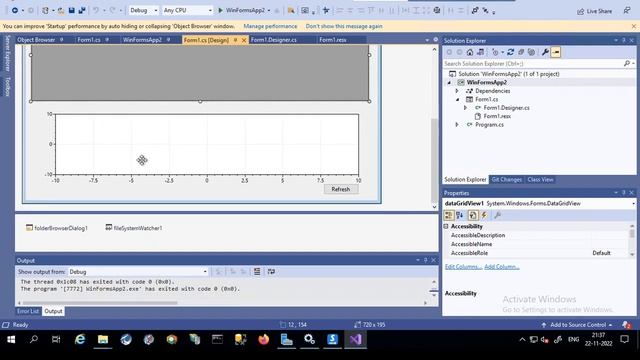Viewport: 640px width, 360px height.
Task: Collapse the WinFormsApp2 project node
Action: pos(449,82)
